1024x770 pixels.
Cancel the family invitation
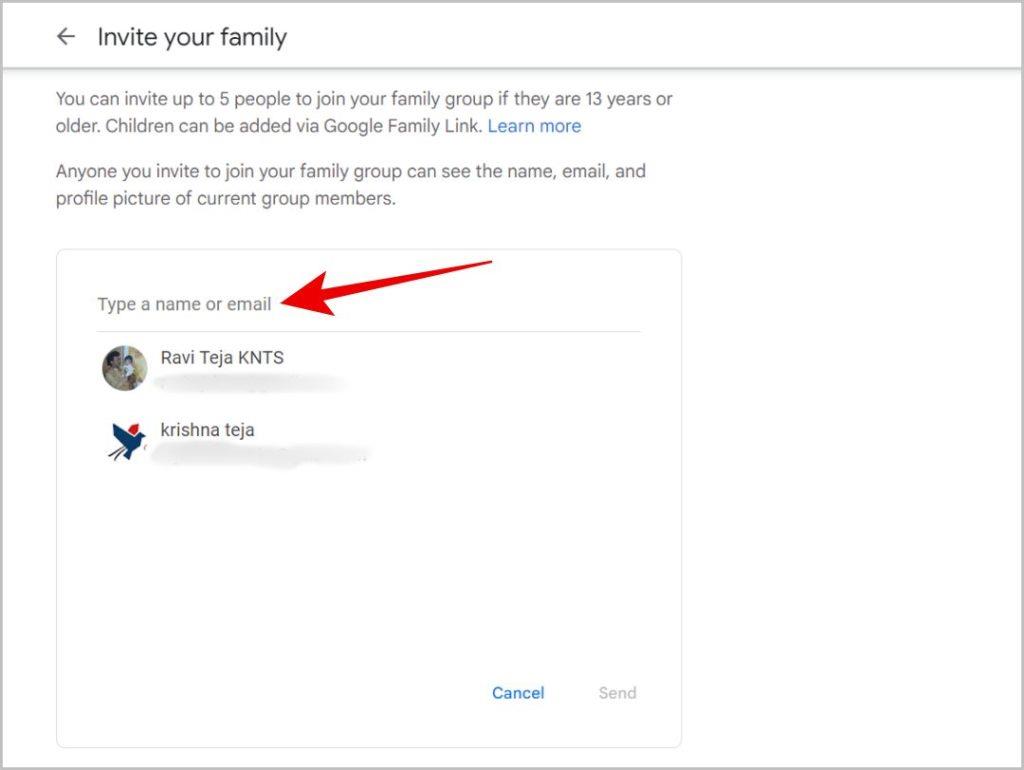pyautogui.click(x=518, y=693)
